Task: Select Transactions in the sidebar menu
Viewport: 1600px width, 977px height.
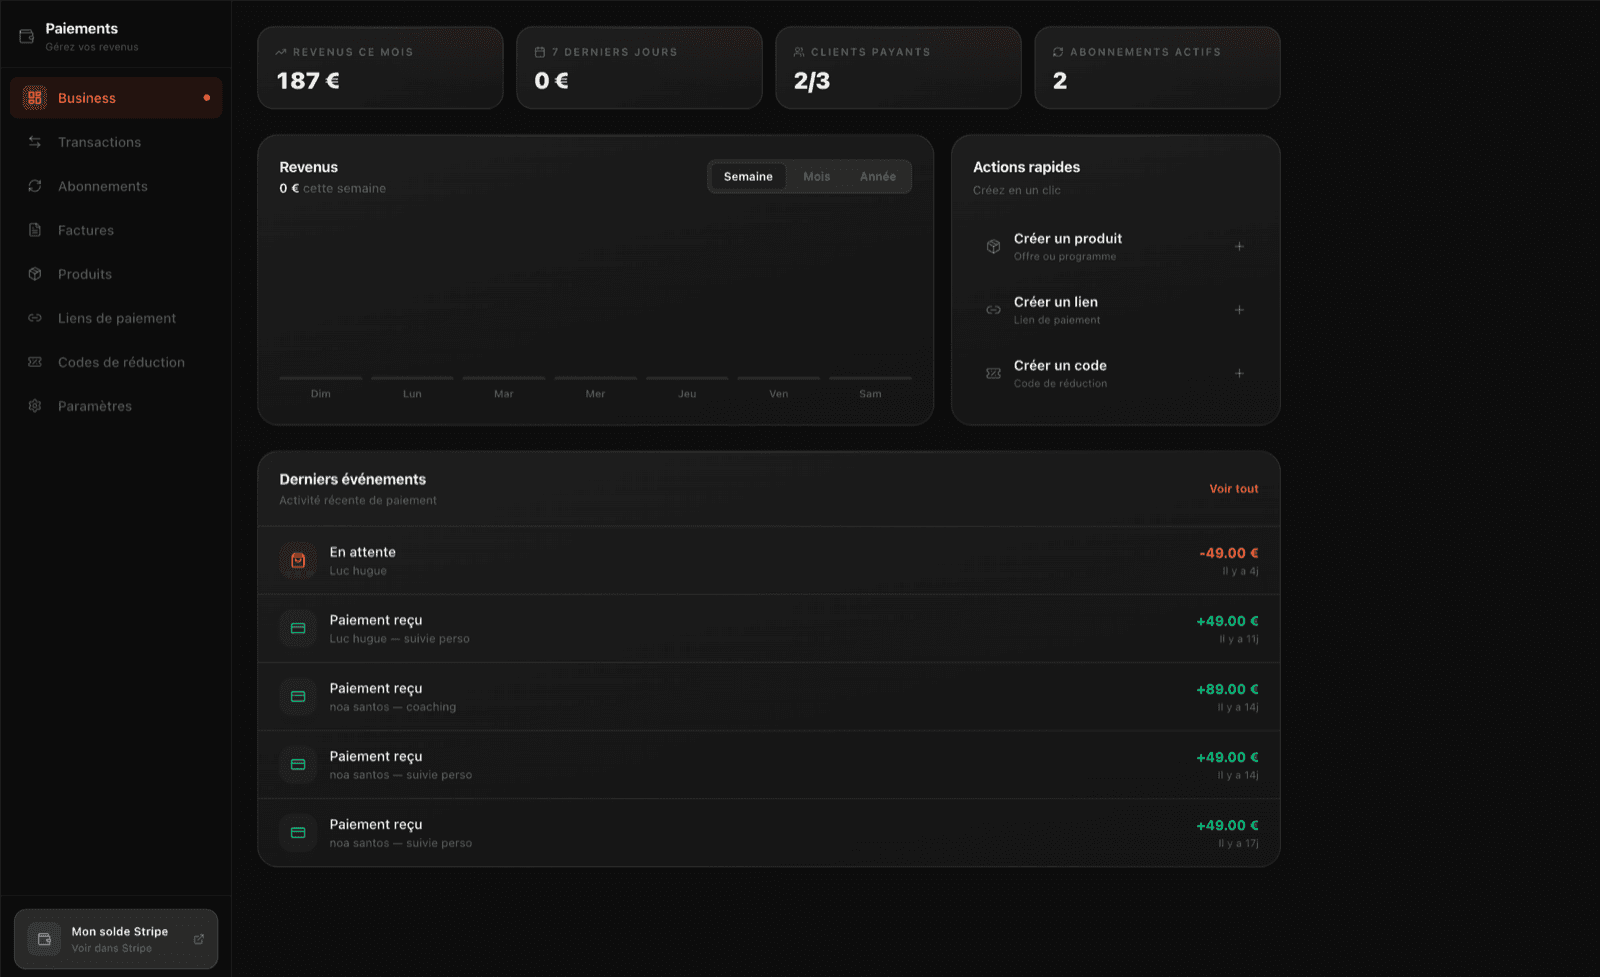Action: pyautogui.click(x=98, y=141)
